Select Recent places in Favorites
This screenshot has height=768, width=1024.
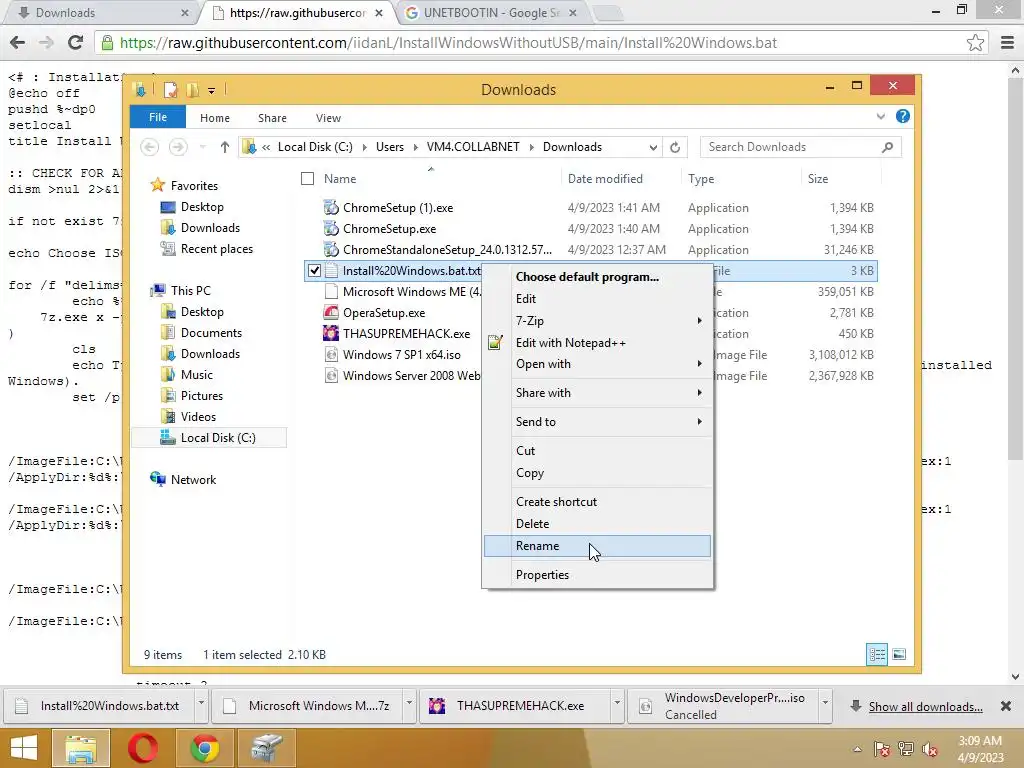[x=217, y=249]
